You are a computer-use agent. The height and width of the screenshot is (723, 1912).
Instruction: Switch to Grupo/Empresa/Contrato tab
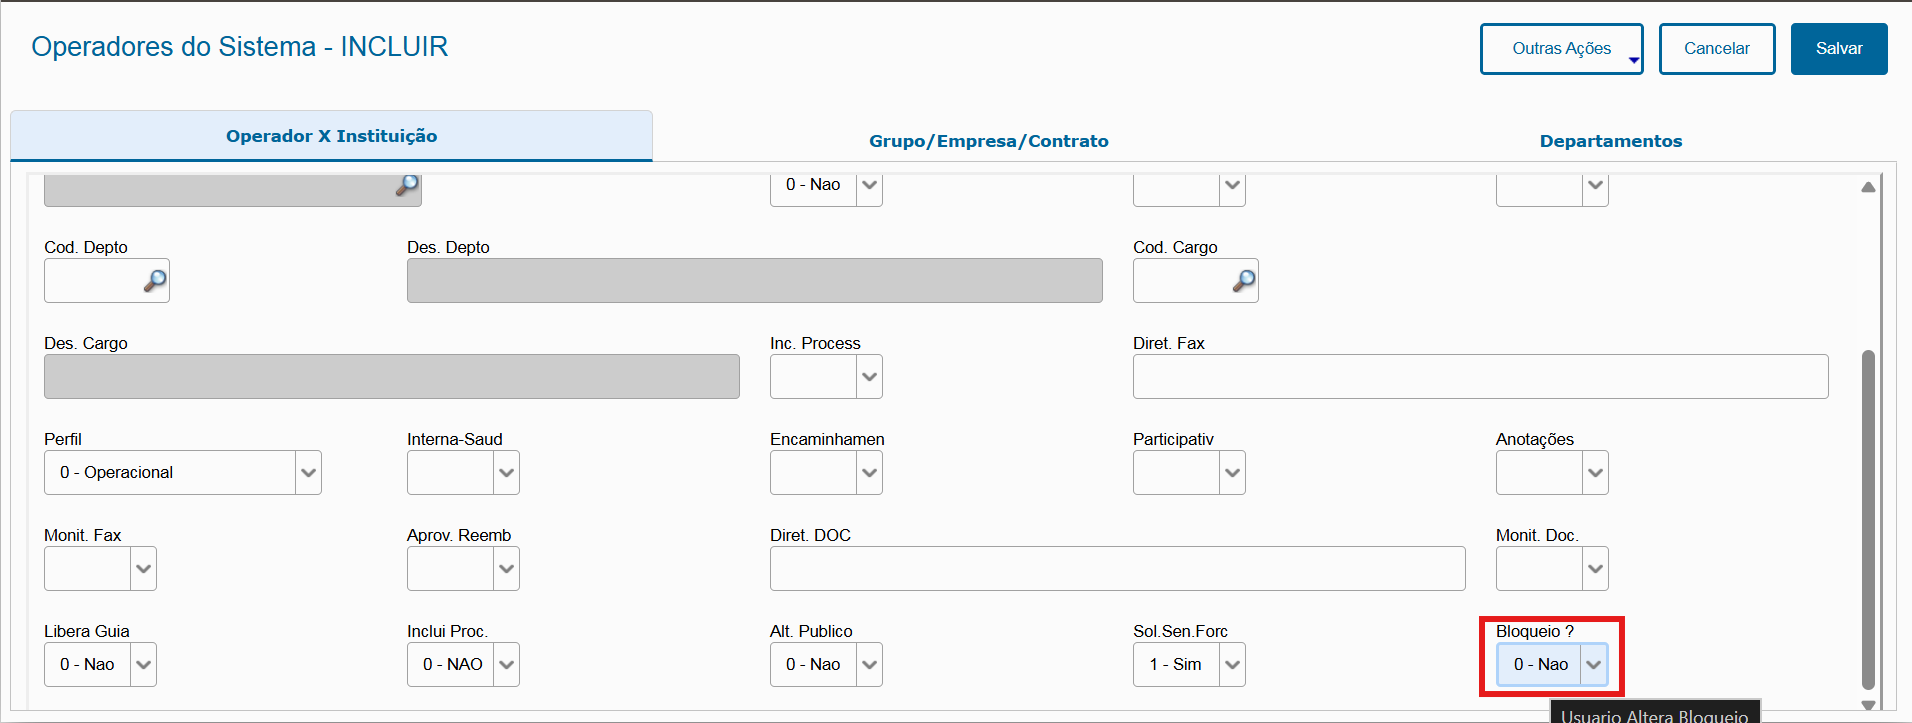click(x=988, y=141)
